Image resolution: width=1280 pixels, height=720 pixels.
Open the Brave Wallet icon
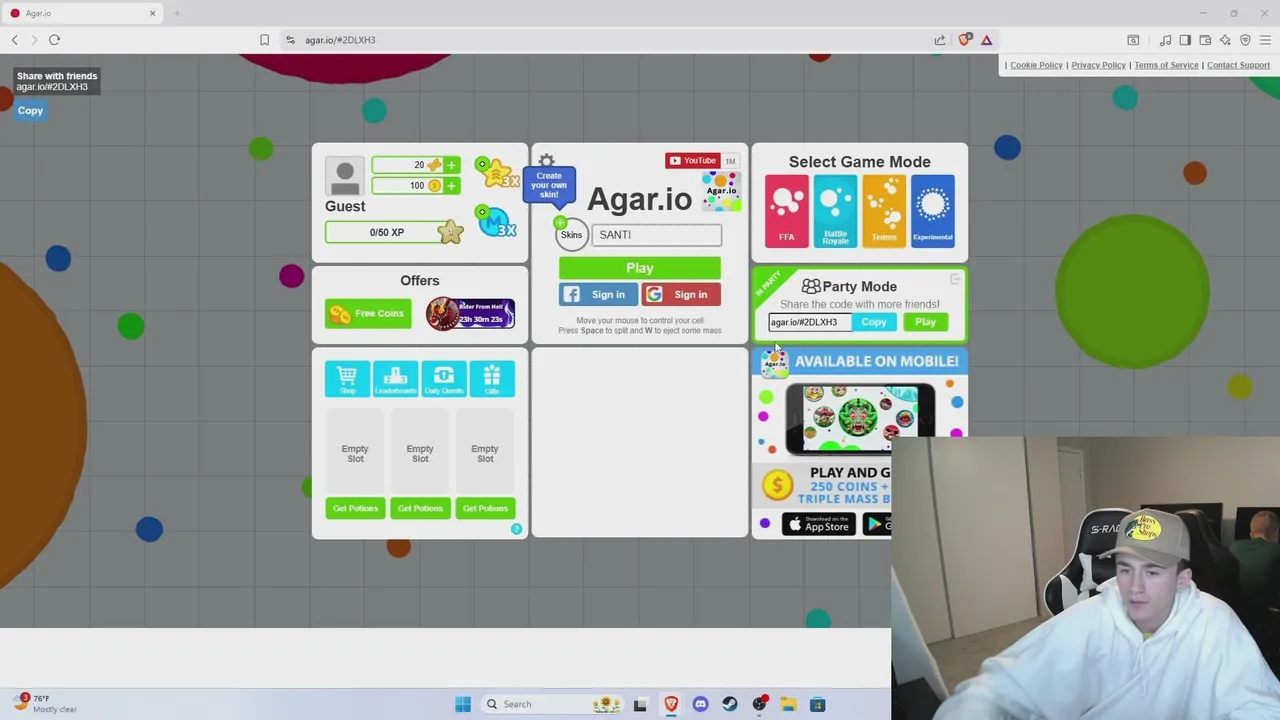coord(1205,40)
